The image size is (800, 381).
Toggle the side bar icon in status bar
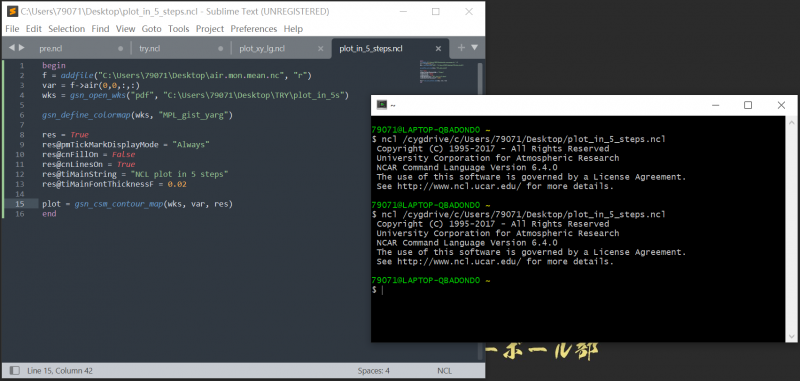(x=15, y=371)
